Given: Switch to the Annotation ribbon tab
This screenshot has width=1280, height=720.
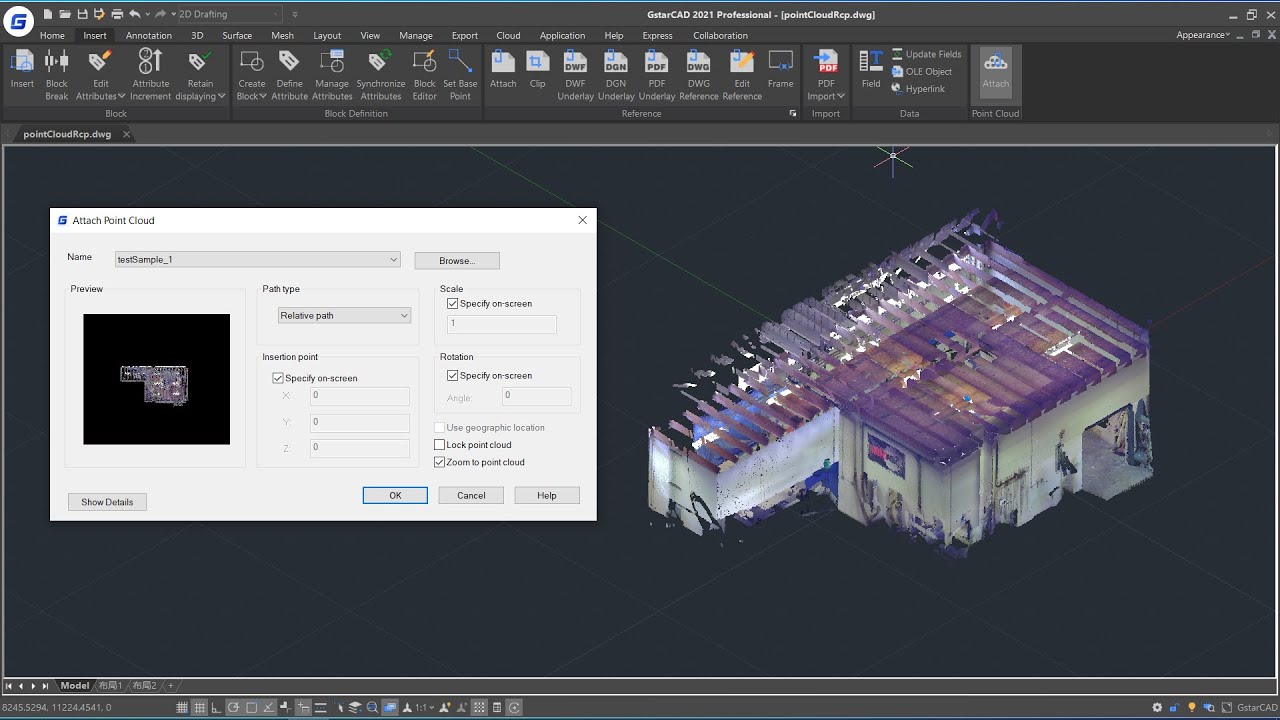Looking at the screenshot, I should pyautogui.click(x=149, y=35).
